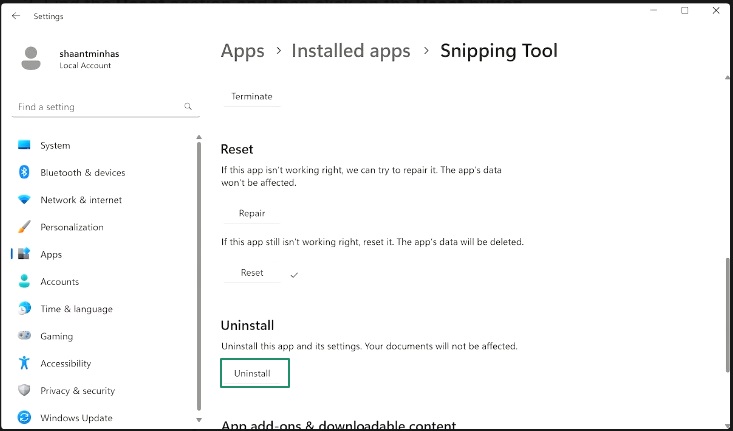The width and height of the screenshot is (733, 431).
Task: Click sidebar scroll down arrow
Action: tap(199, 420)
